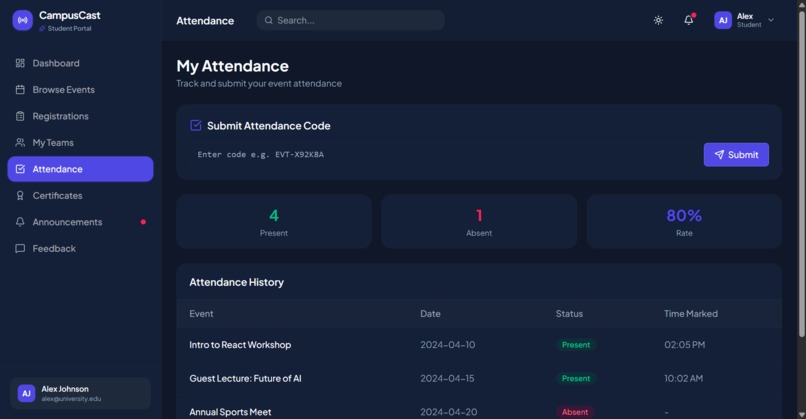View Announcements

tap(80, 222)
